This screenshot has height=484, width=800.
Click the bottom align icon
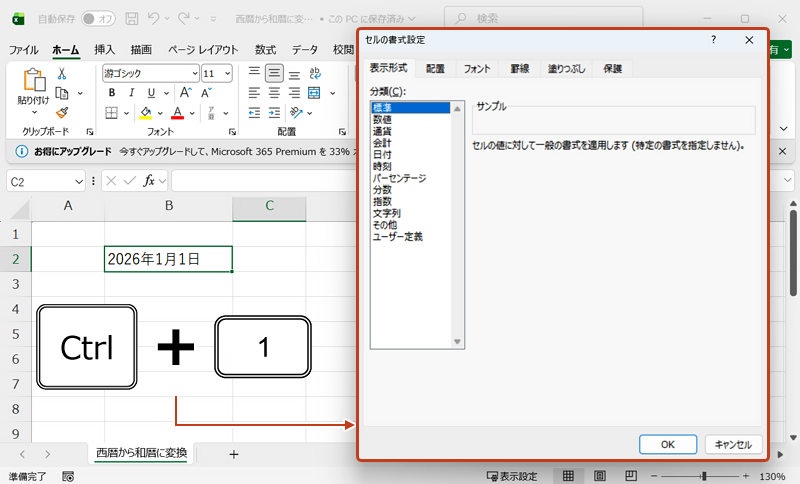pyautogui.click(x=294, y=74)
